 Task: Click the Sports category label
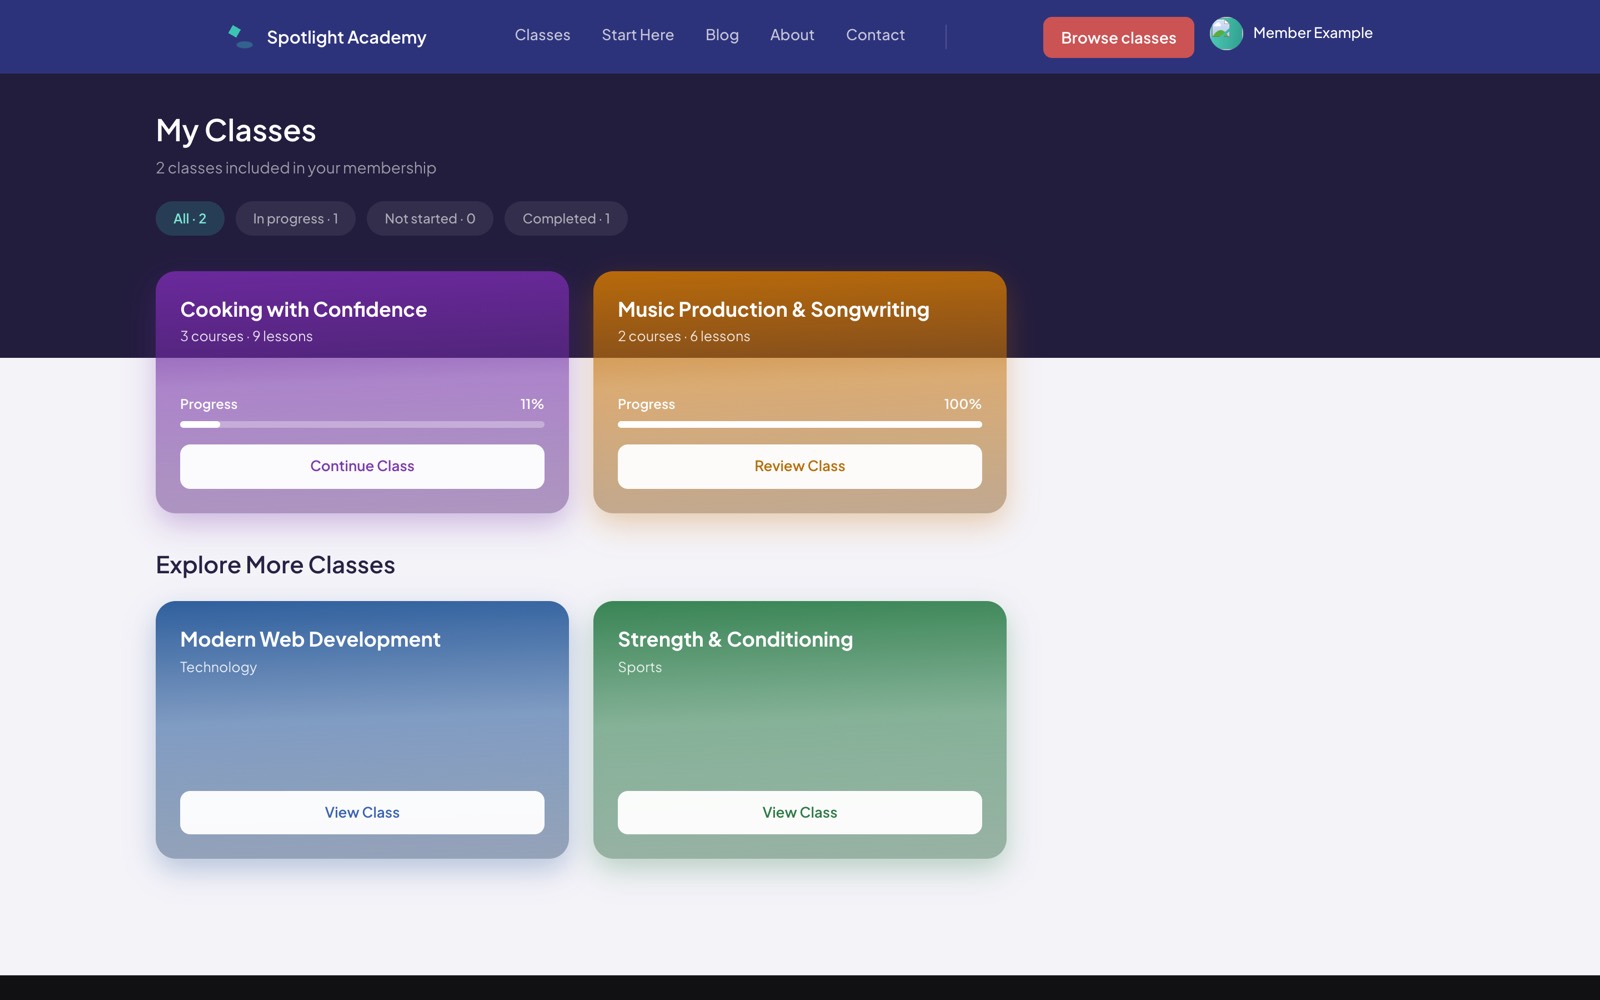tap(640, 668)
